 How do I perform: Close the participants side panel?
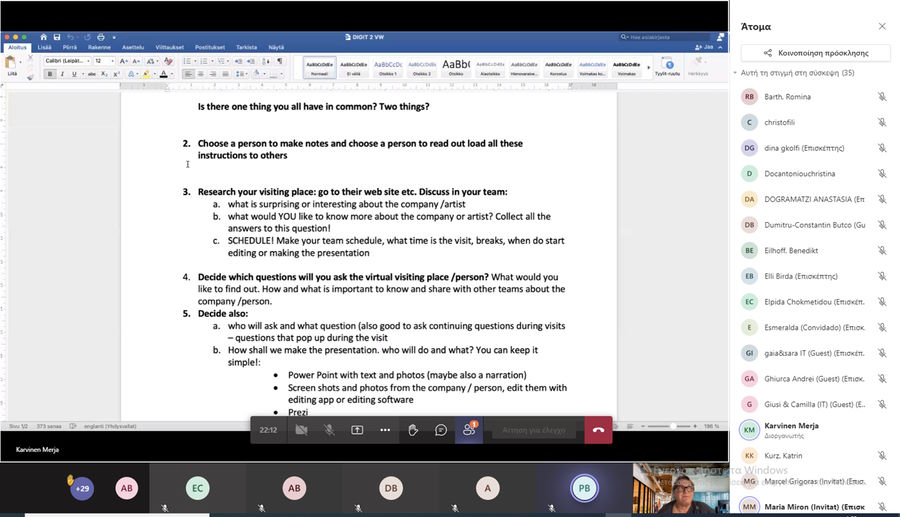point(882,26)
